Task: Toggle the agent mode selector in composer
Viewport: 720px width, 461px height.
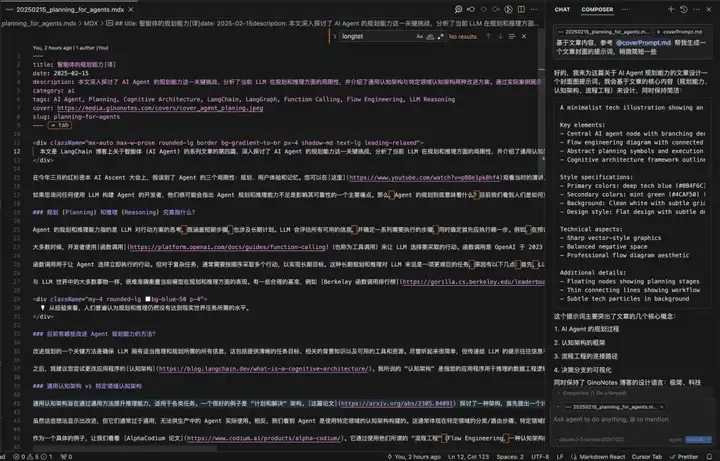Action: tap(675, 440)
